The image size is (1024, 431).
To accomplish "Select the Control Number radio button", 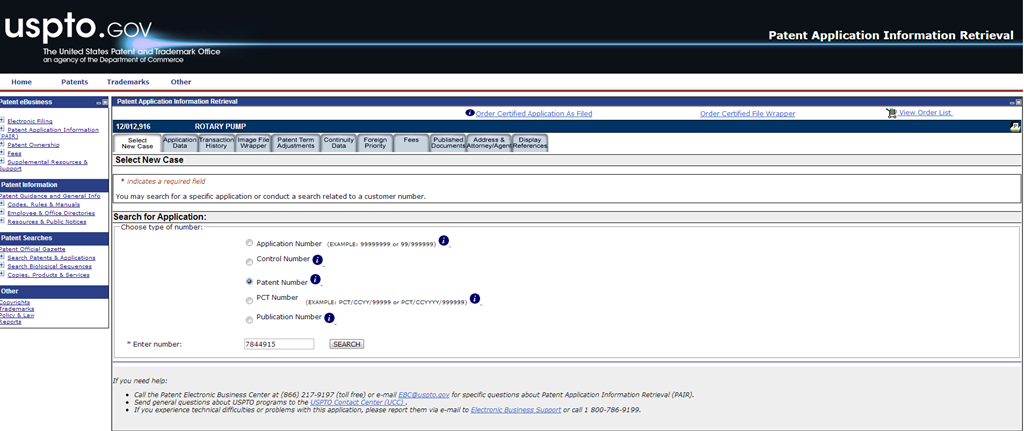I will [249, 262].
